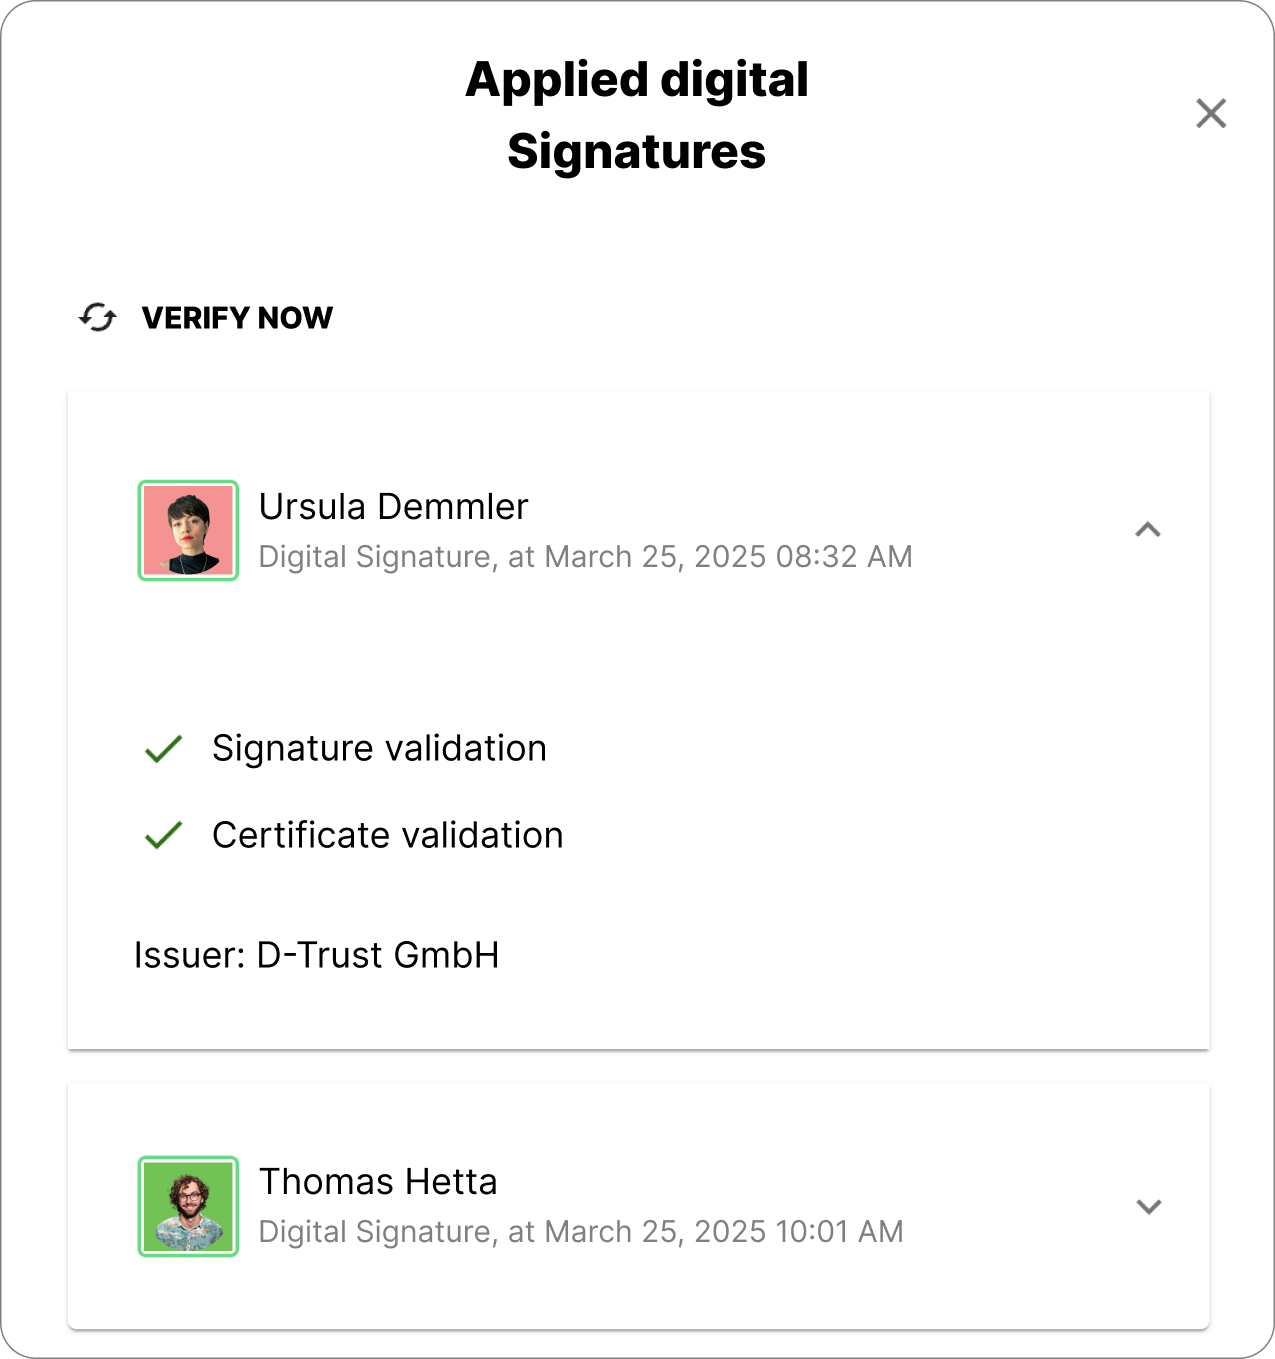Click the Certificate validation checkmark icon

coord(163,835)
